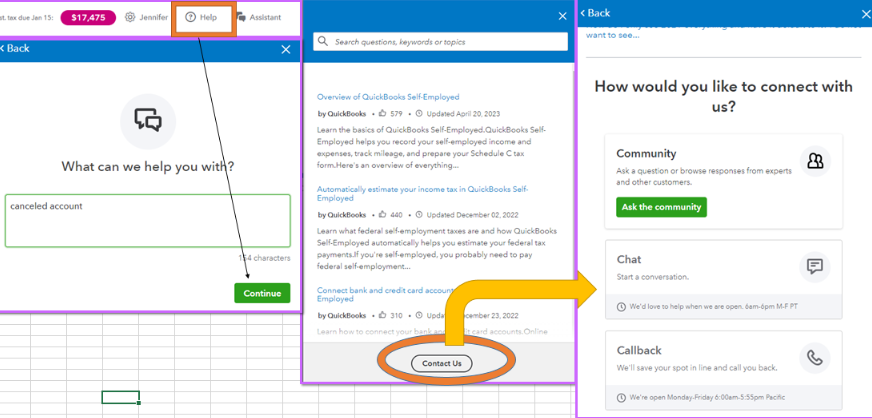Go Back in the left help panel
The height and width of the screenshot is (418, 872).
pyautogui.click(x=15, y=48)
